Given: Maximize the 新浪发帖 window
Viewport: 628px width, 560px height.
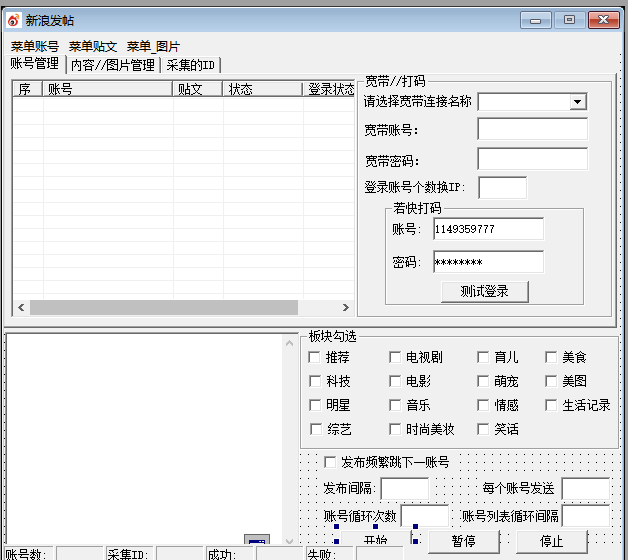Looking at the screenshot, I should [x=569, y=20].
